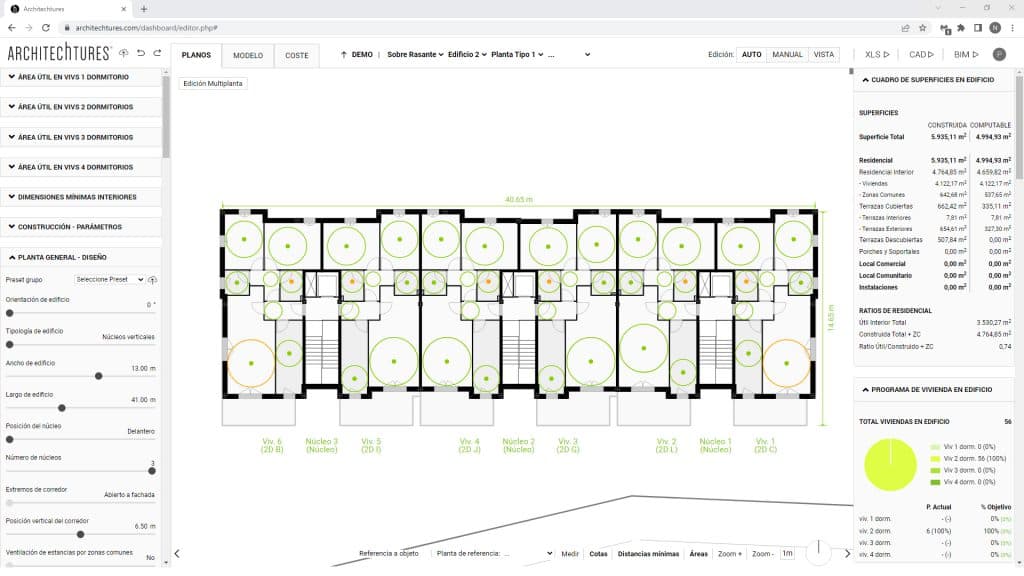This screenshot has width=1024, height=576.
Task: Switch to the COSTE tab
Action: (297, 56)
